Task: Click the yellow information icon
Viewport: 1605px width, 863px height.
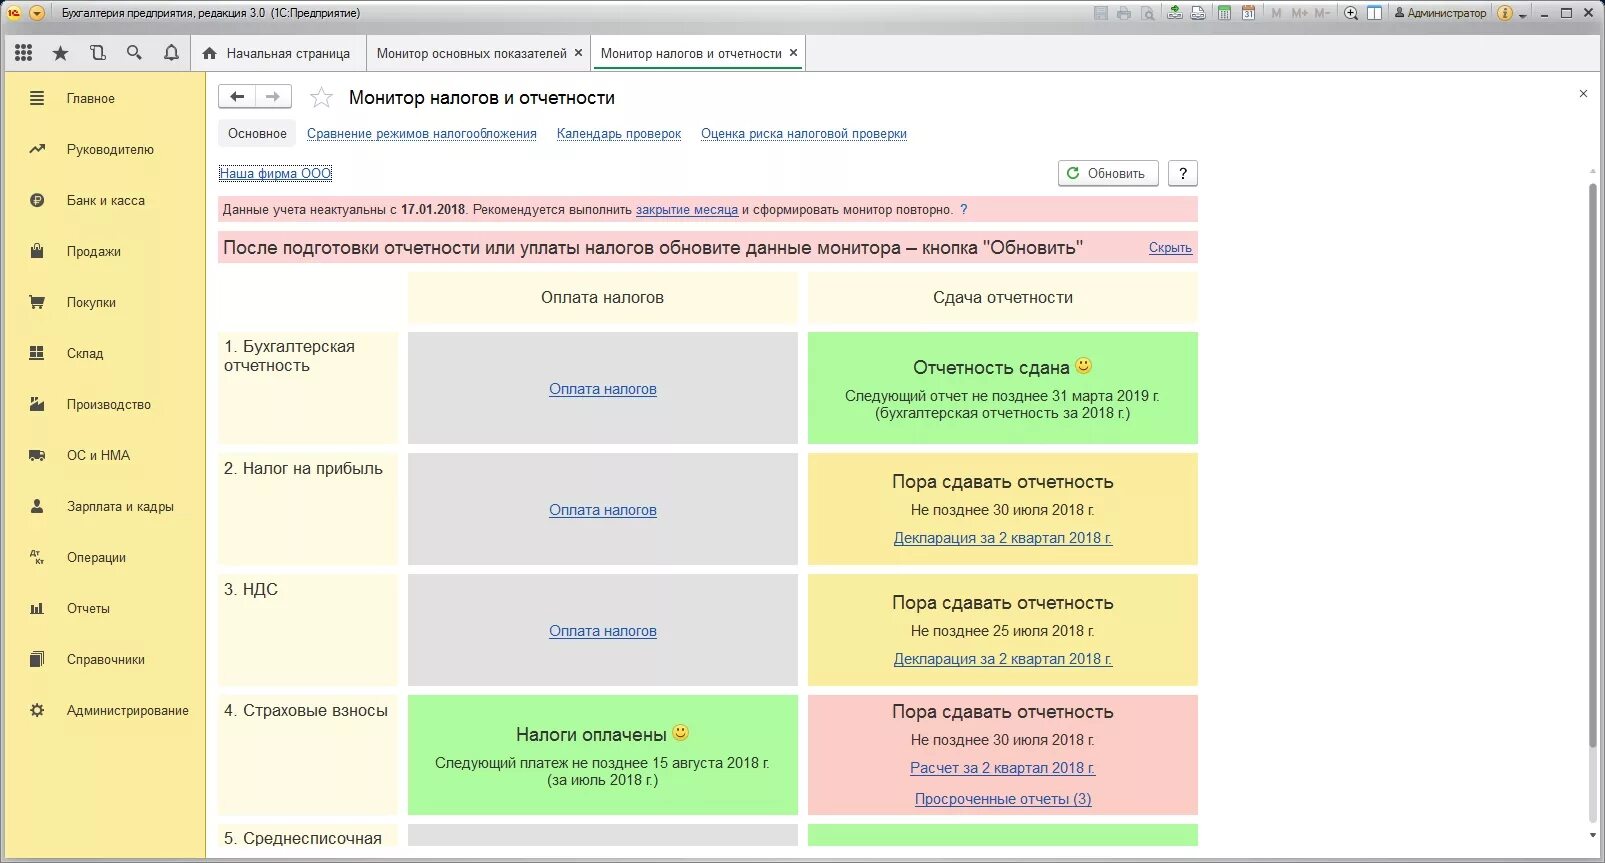Action: click(x=1505, y=13)
